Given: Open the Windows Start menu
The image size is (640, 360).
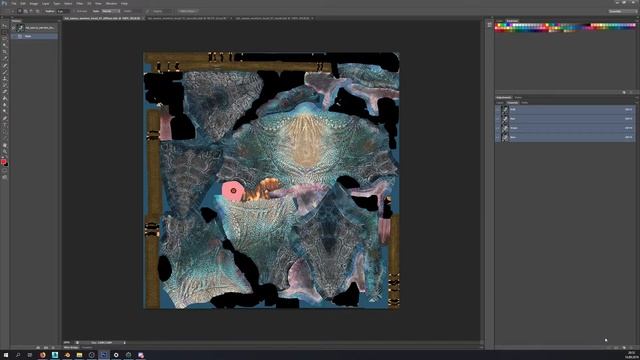Looking at the screenshot, I should pos(6,355).
